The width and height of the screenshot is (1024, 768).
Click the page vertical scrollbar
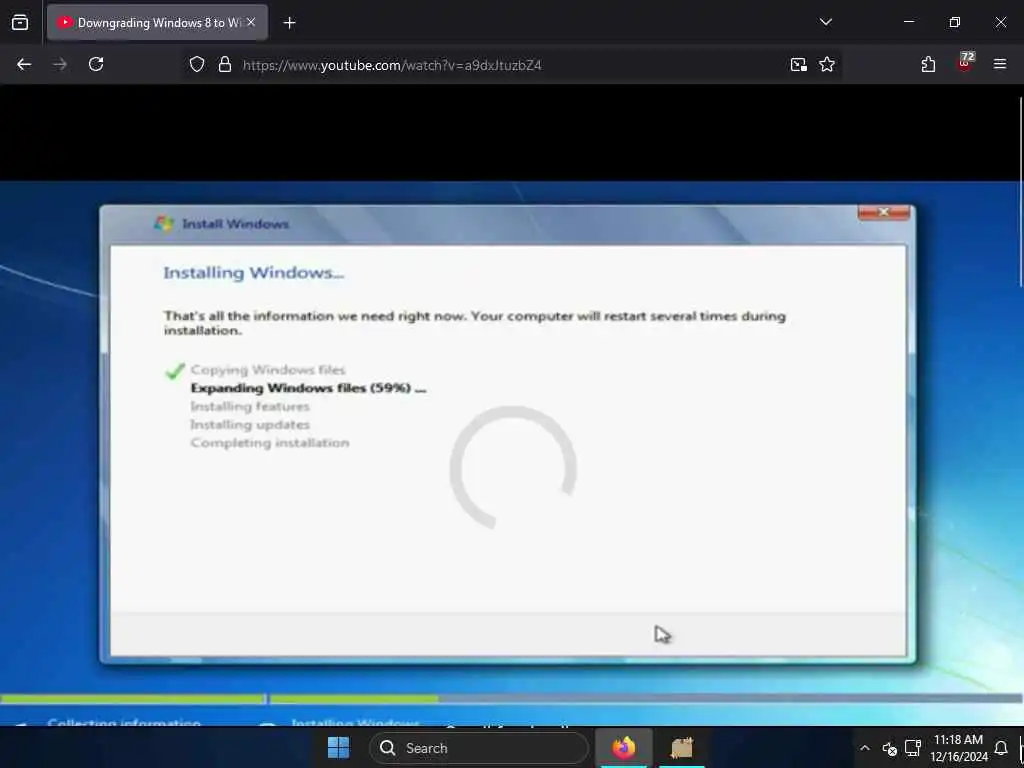pyautogui.click(x=1020, y=191)
